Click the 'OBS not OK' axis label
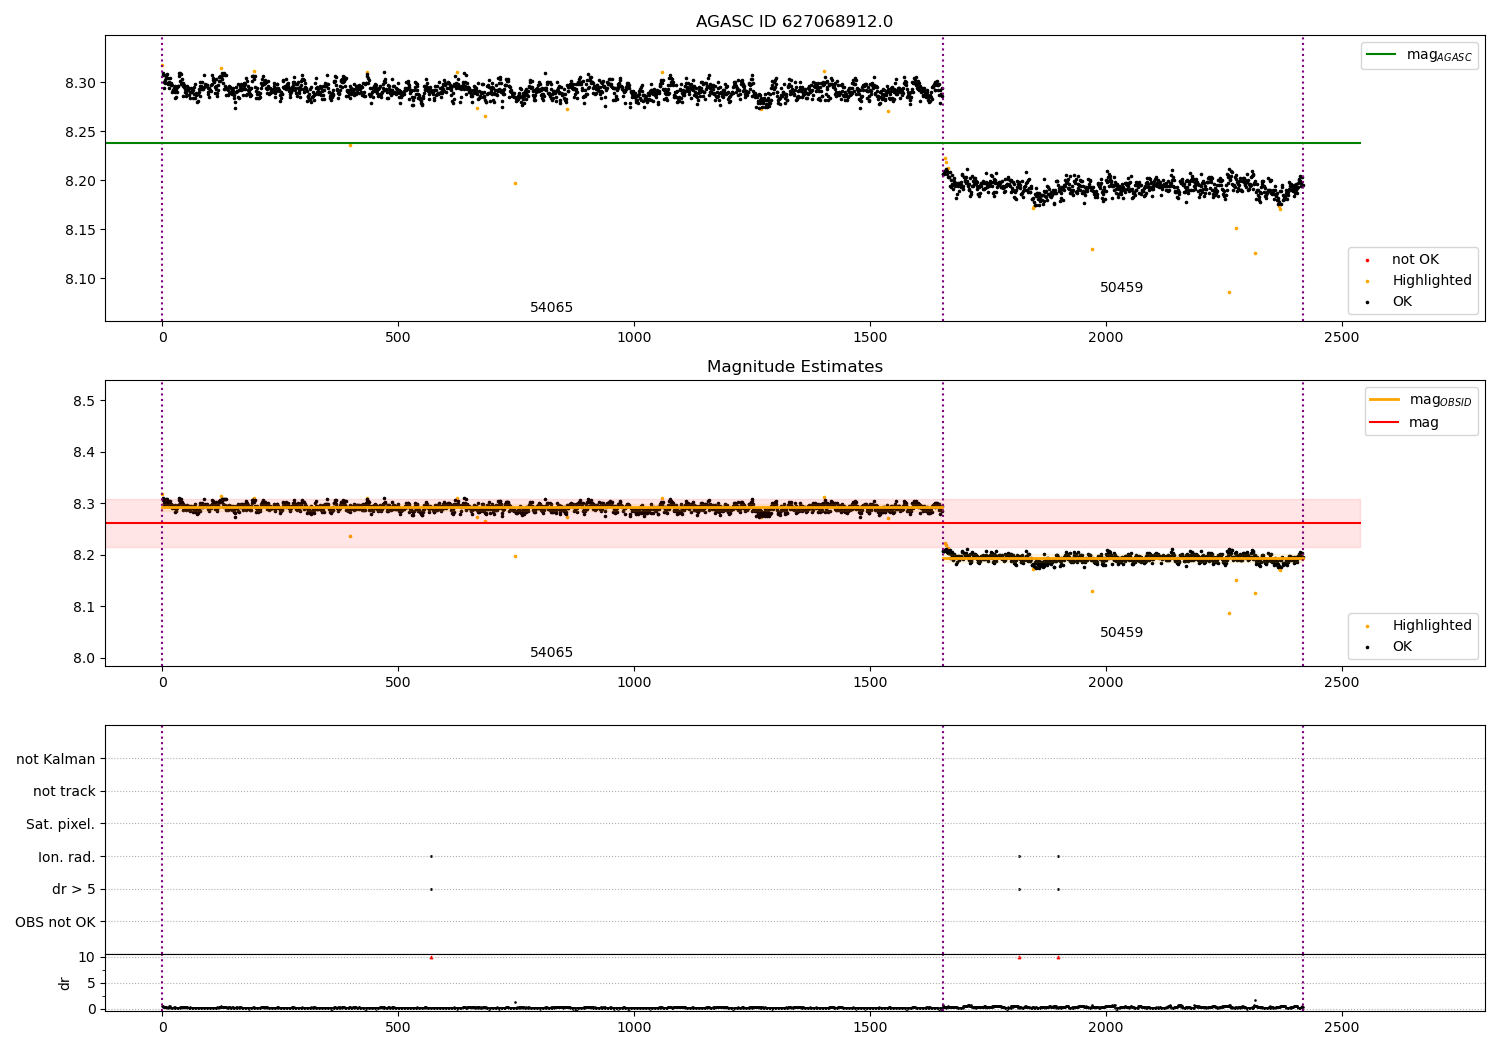 click(56, 922)
